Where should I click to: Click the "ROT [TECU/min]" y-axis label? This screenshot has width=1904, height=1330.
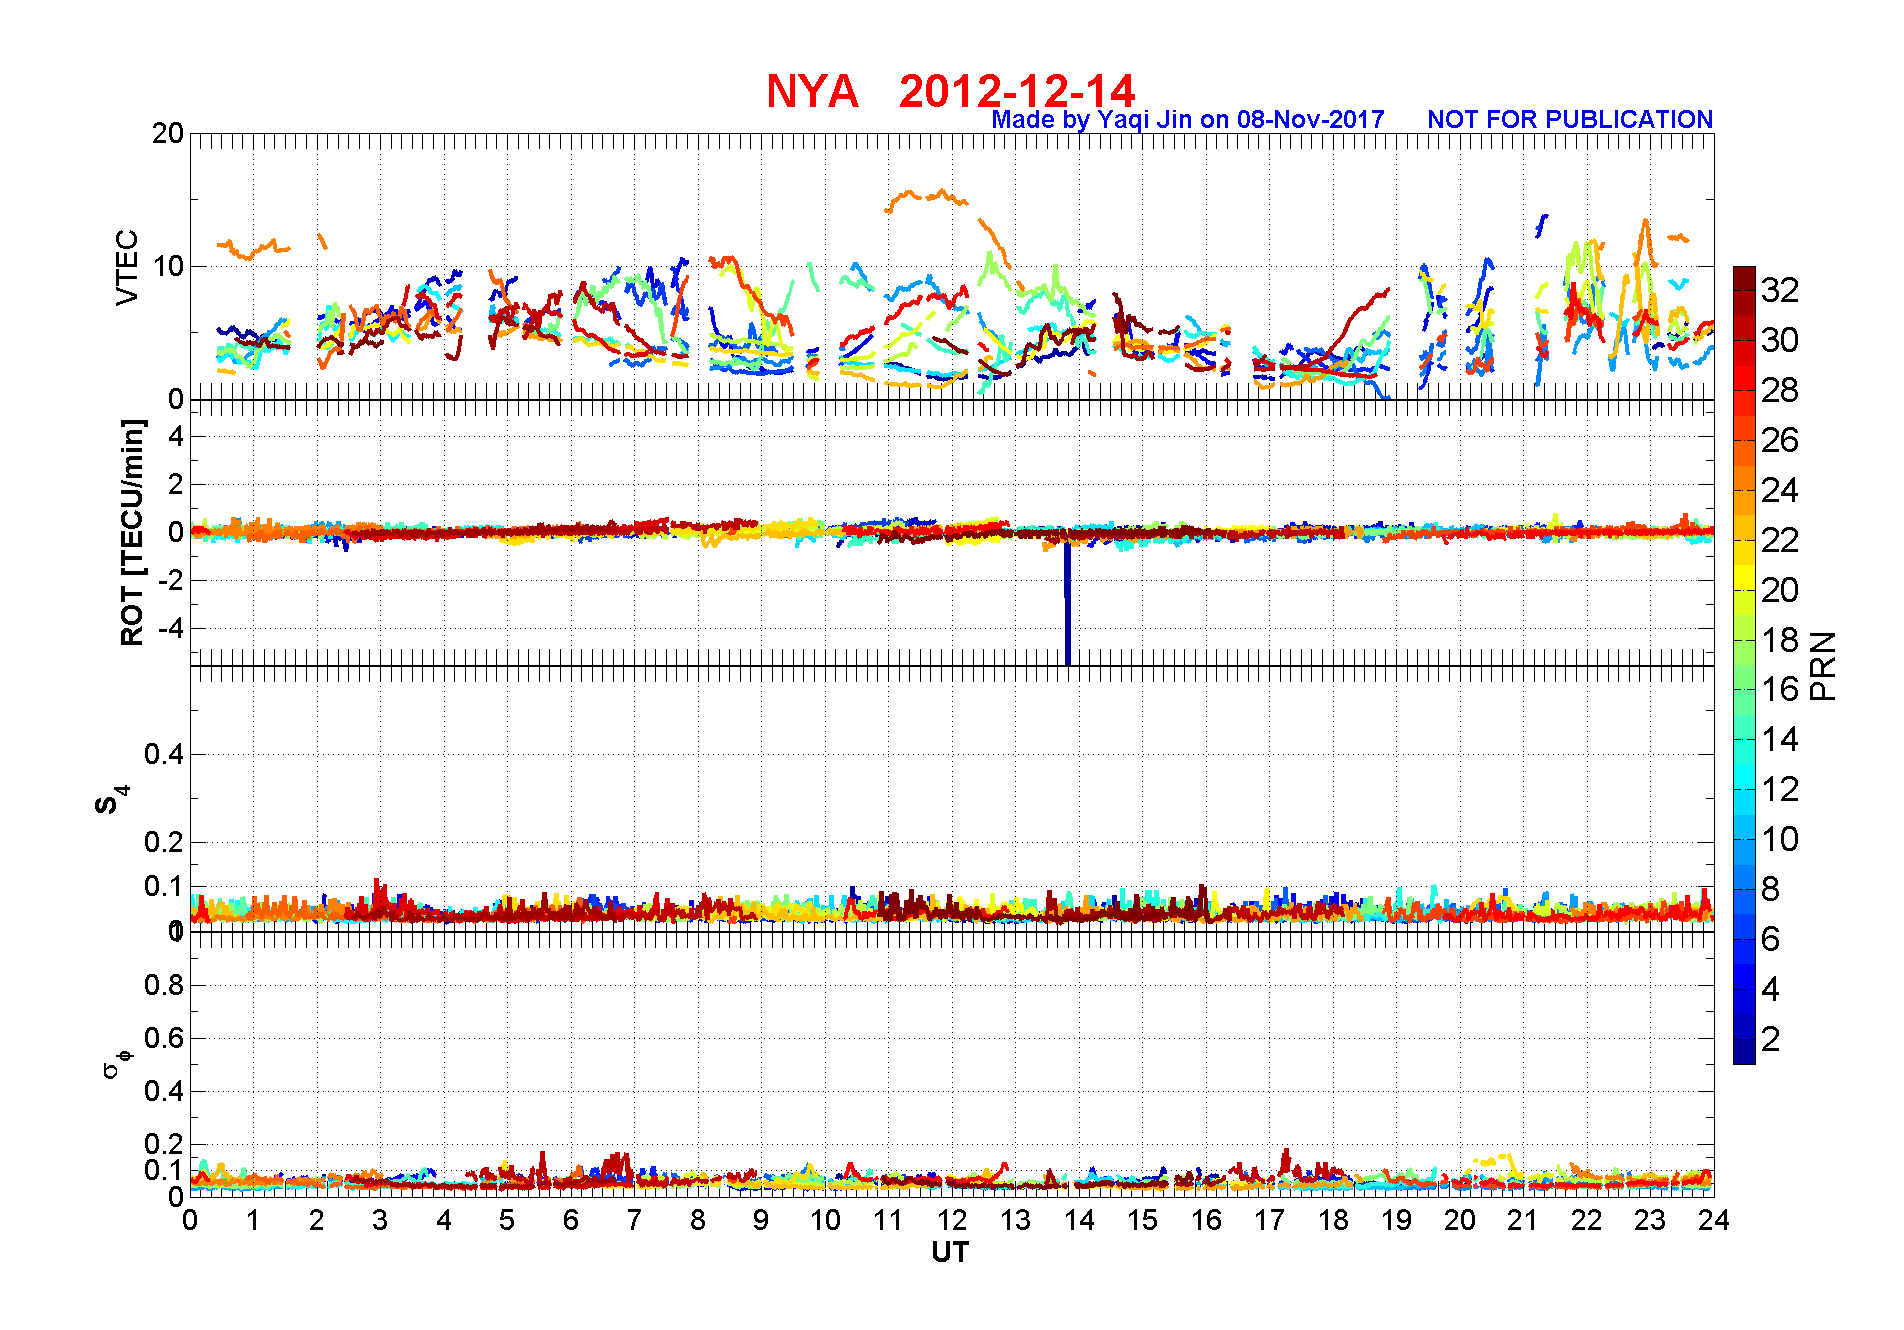click(x=132, y=532)
